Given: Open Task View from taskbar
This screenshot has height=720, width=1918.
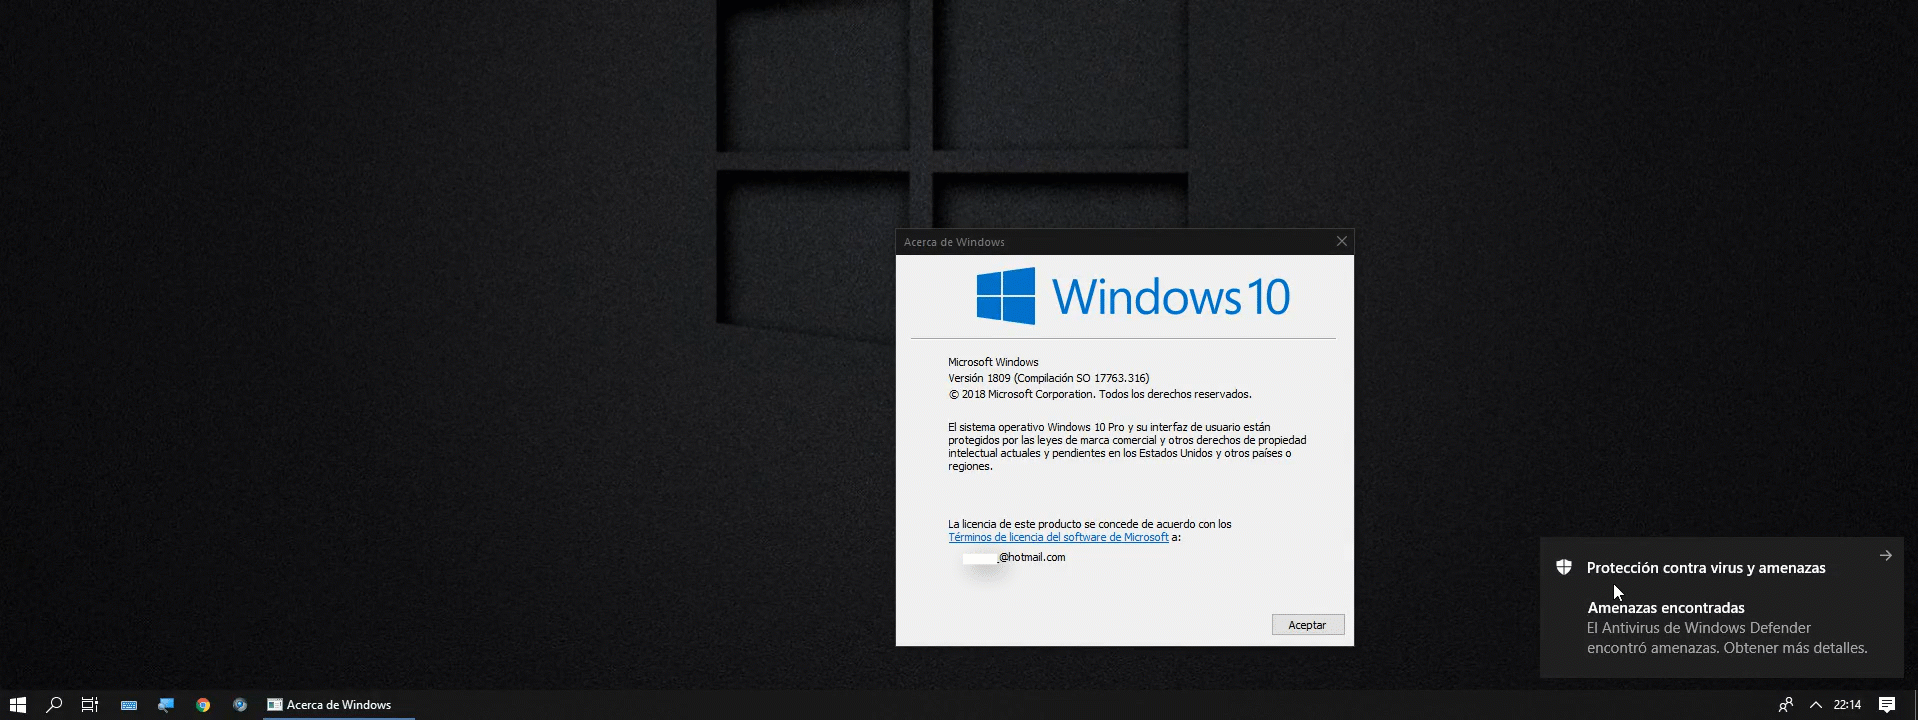Looking at the screenshot, I should coord(90,705).
